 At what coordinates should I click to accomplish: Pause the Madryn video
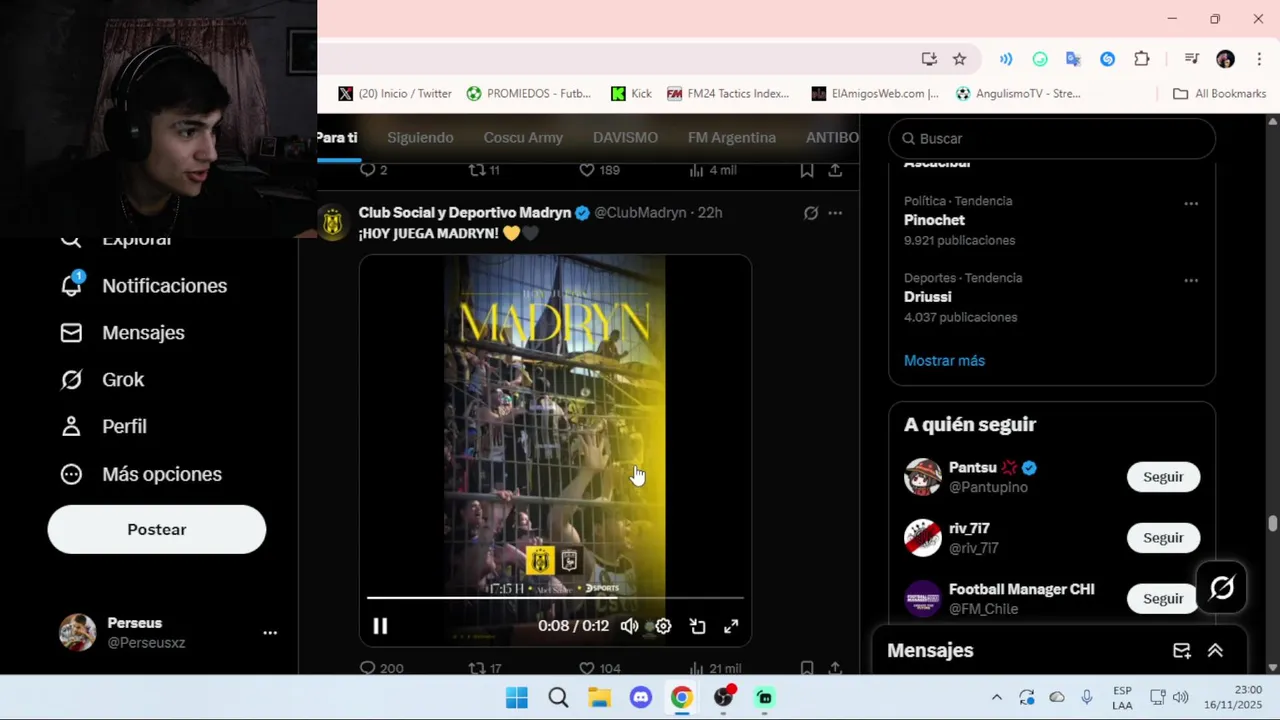click(x=380, y=626)
